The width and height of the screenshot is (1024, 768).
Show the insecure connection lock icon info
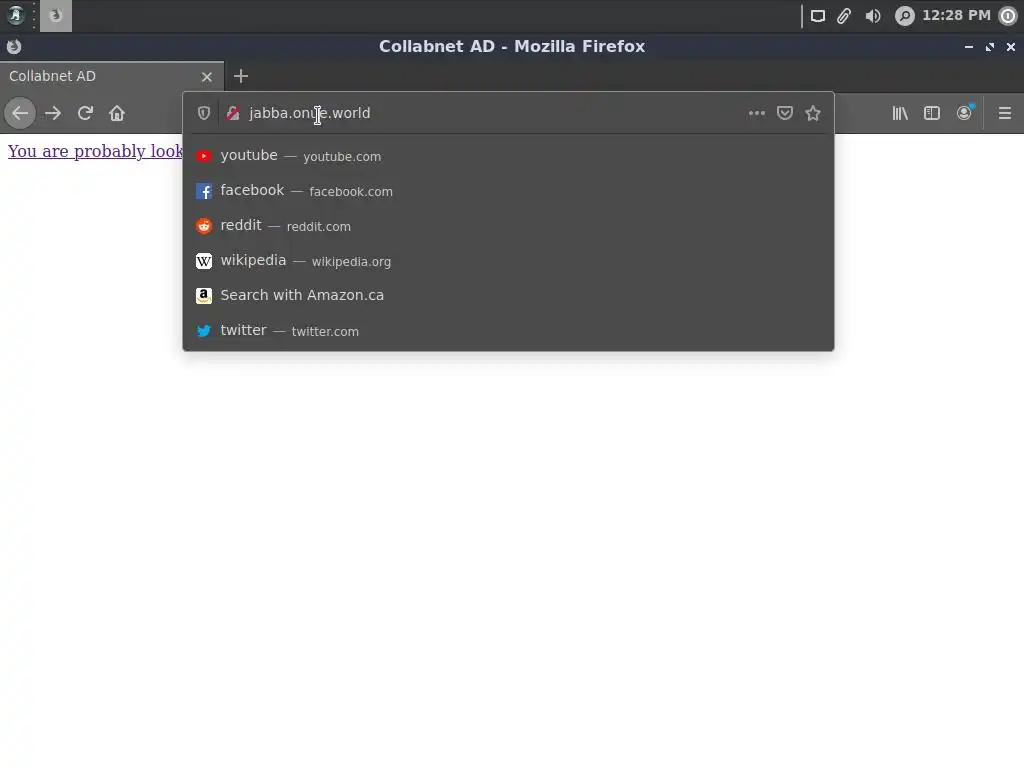tap(233, 113)
